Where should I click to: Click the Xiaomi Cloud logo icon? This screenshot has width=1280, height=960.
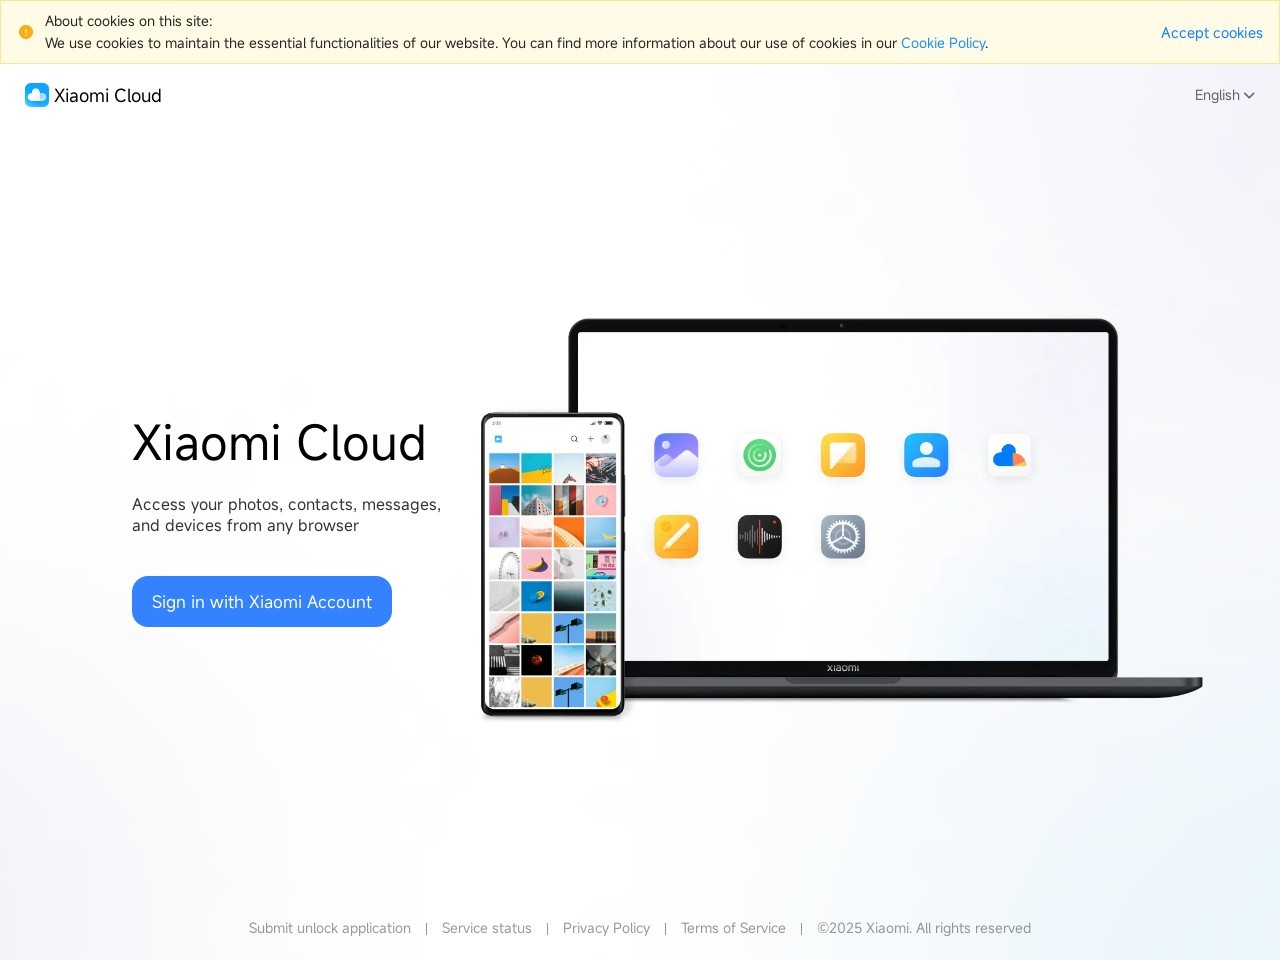click(37, 95)
